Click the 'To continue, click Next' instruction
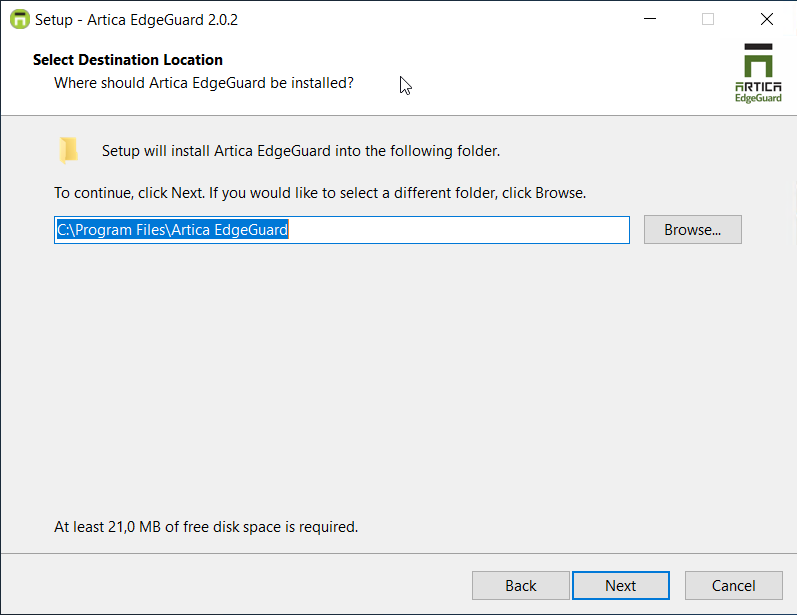 click(320, 193)
